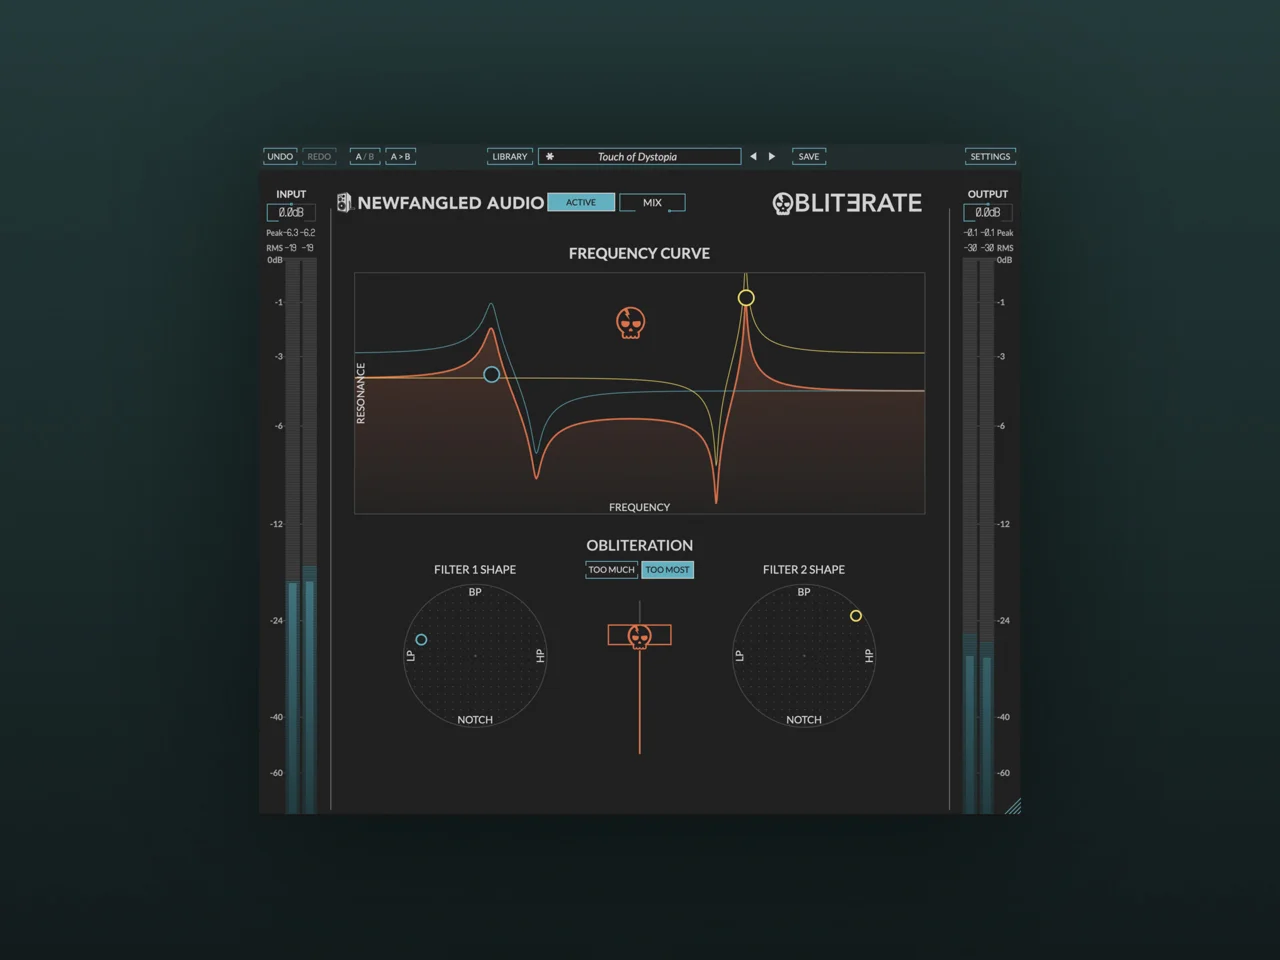Click the output level meter
Image resolution: width=1280 pixels, height=960 pixels.
[978, 536]
